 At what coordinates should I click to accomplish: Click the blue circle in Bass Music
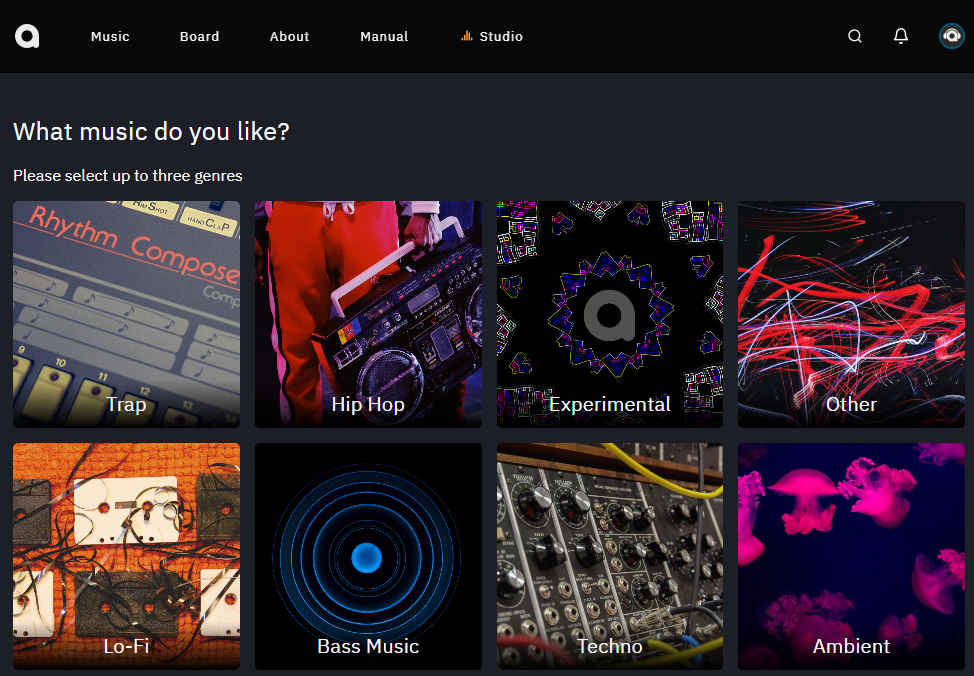(366, 557)
